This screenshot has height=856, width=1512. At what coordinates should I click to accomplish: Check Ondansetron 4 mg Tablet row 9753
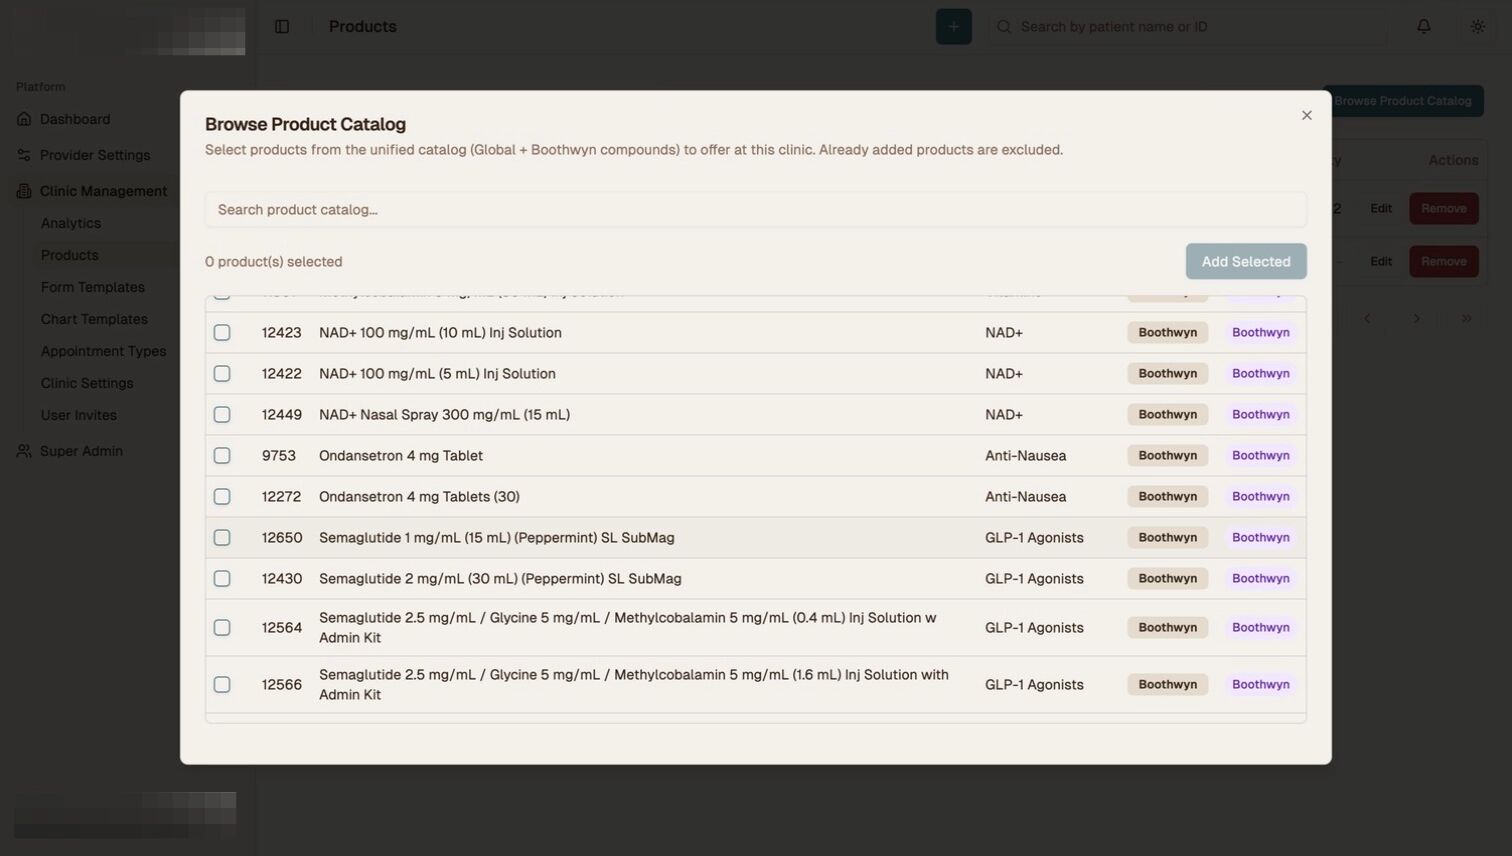[x=222, y=456]
